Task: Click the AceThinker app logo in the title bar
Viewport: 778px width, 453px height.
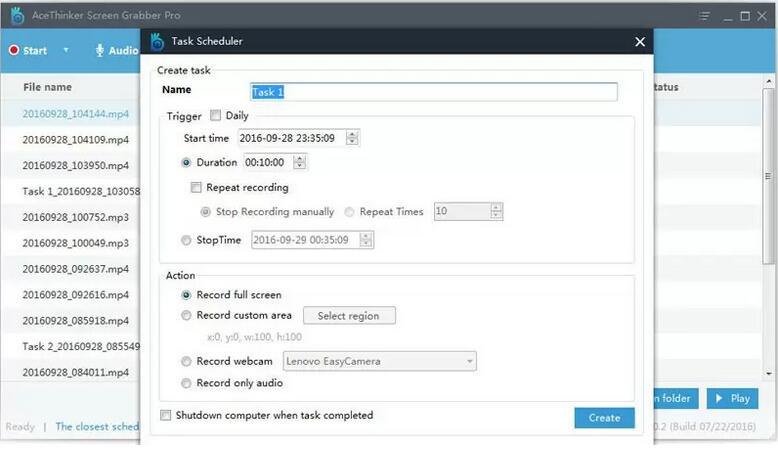Action: click(17, 15)
